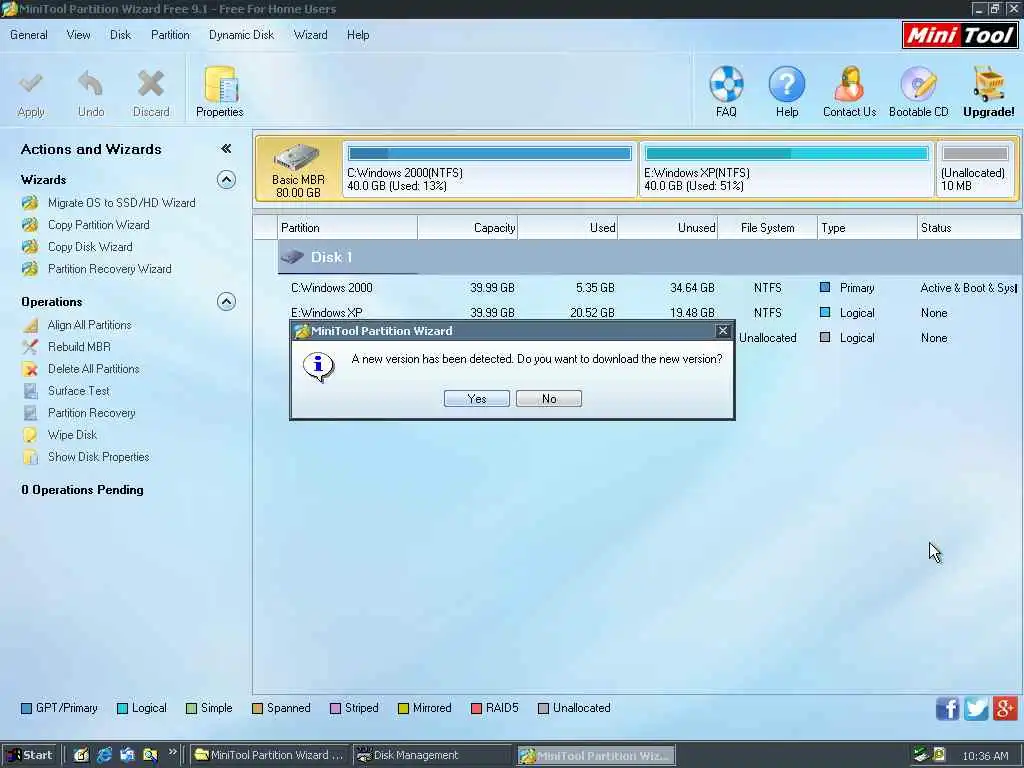Click the Upgrade shopping cart icon
Screen dimensions: 1024x768
pos(989,84)
